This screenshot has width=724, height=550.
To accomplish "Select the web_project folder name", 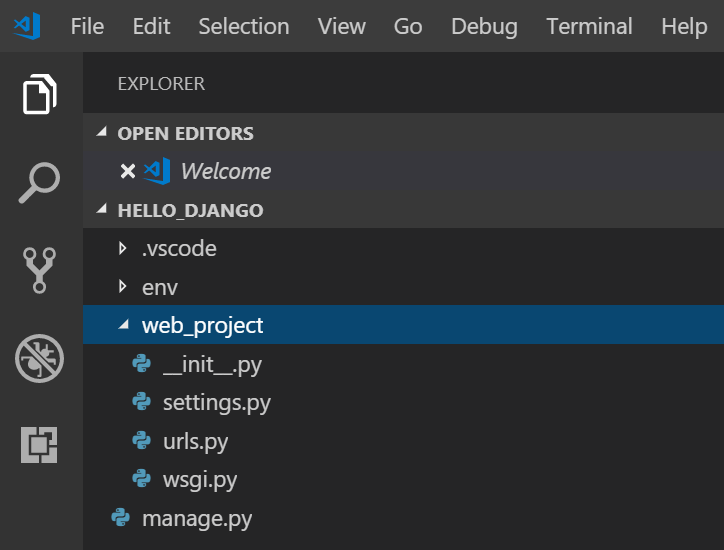I will point(203,326).
